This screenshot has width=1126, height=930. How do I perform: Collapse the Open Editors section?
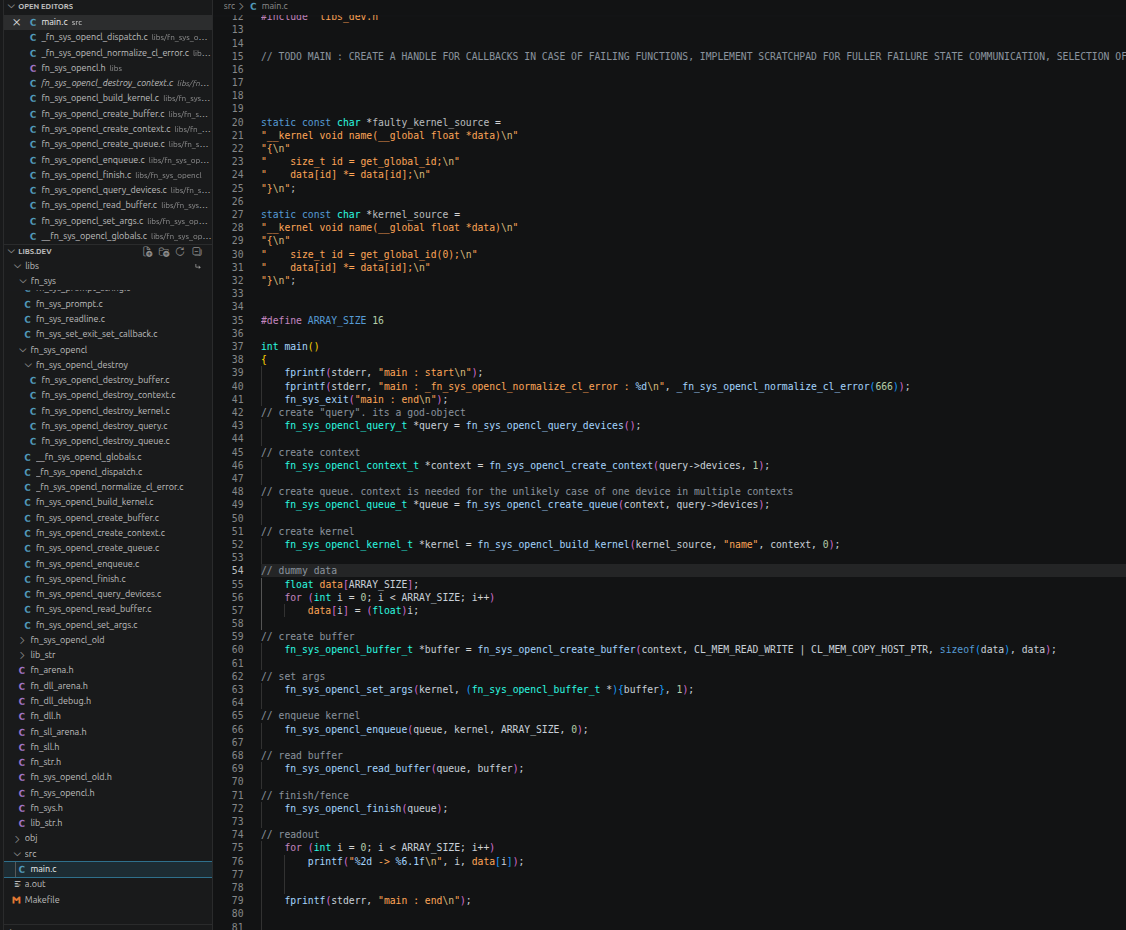(11, 6)
